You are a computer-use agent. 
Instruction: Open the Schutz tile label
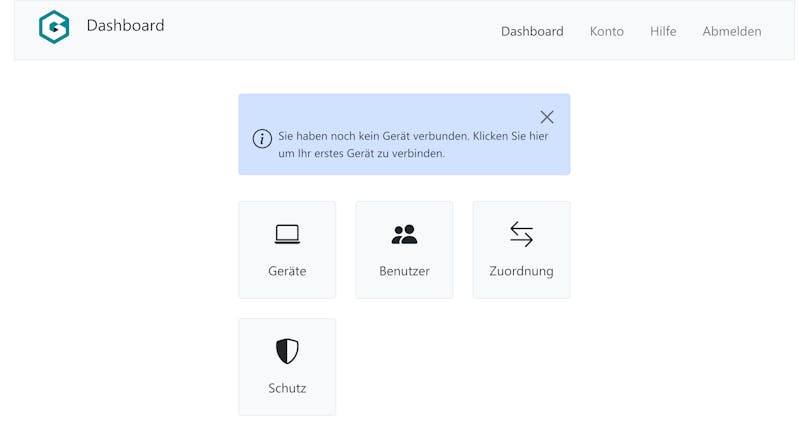(287, 388)
